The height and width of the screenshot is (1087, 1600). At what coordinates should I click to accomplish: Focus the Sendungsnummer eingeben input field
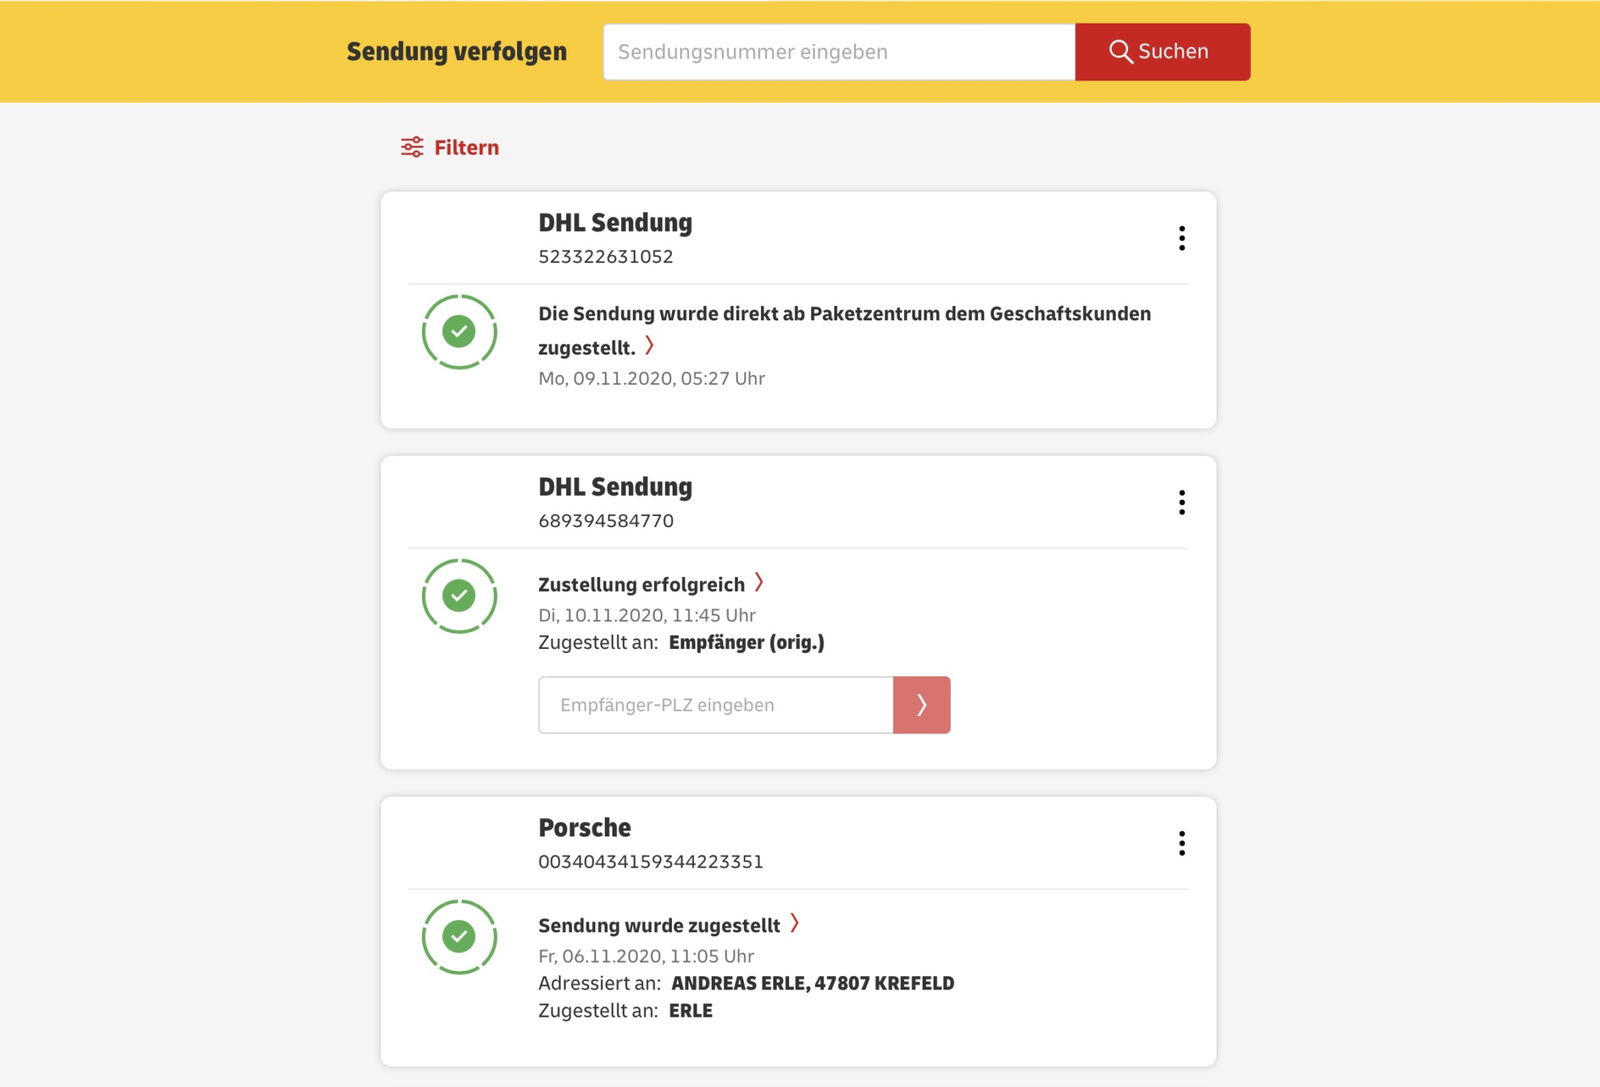(839, 52)
